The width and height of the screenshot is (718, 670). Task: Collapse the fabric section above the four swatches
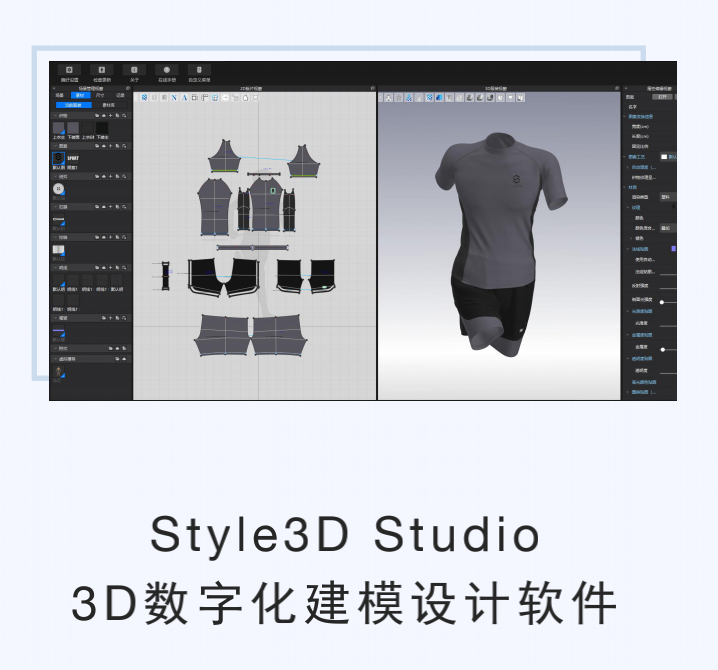tap(55, 116)
